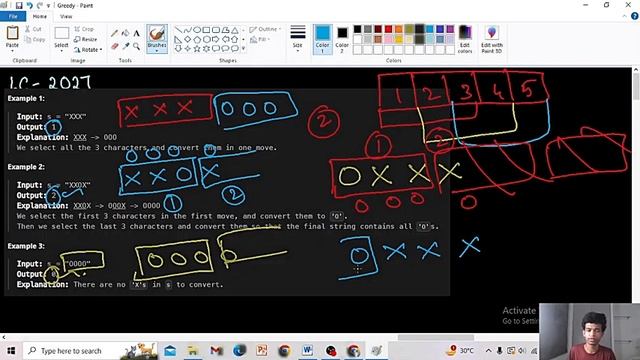The width and height of the screenshot is (640, 360).
Task: Open PowerPoint from the taskbar
Action: pos(262,350)
